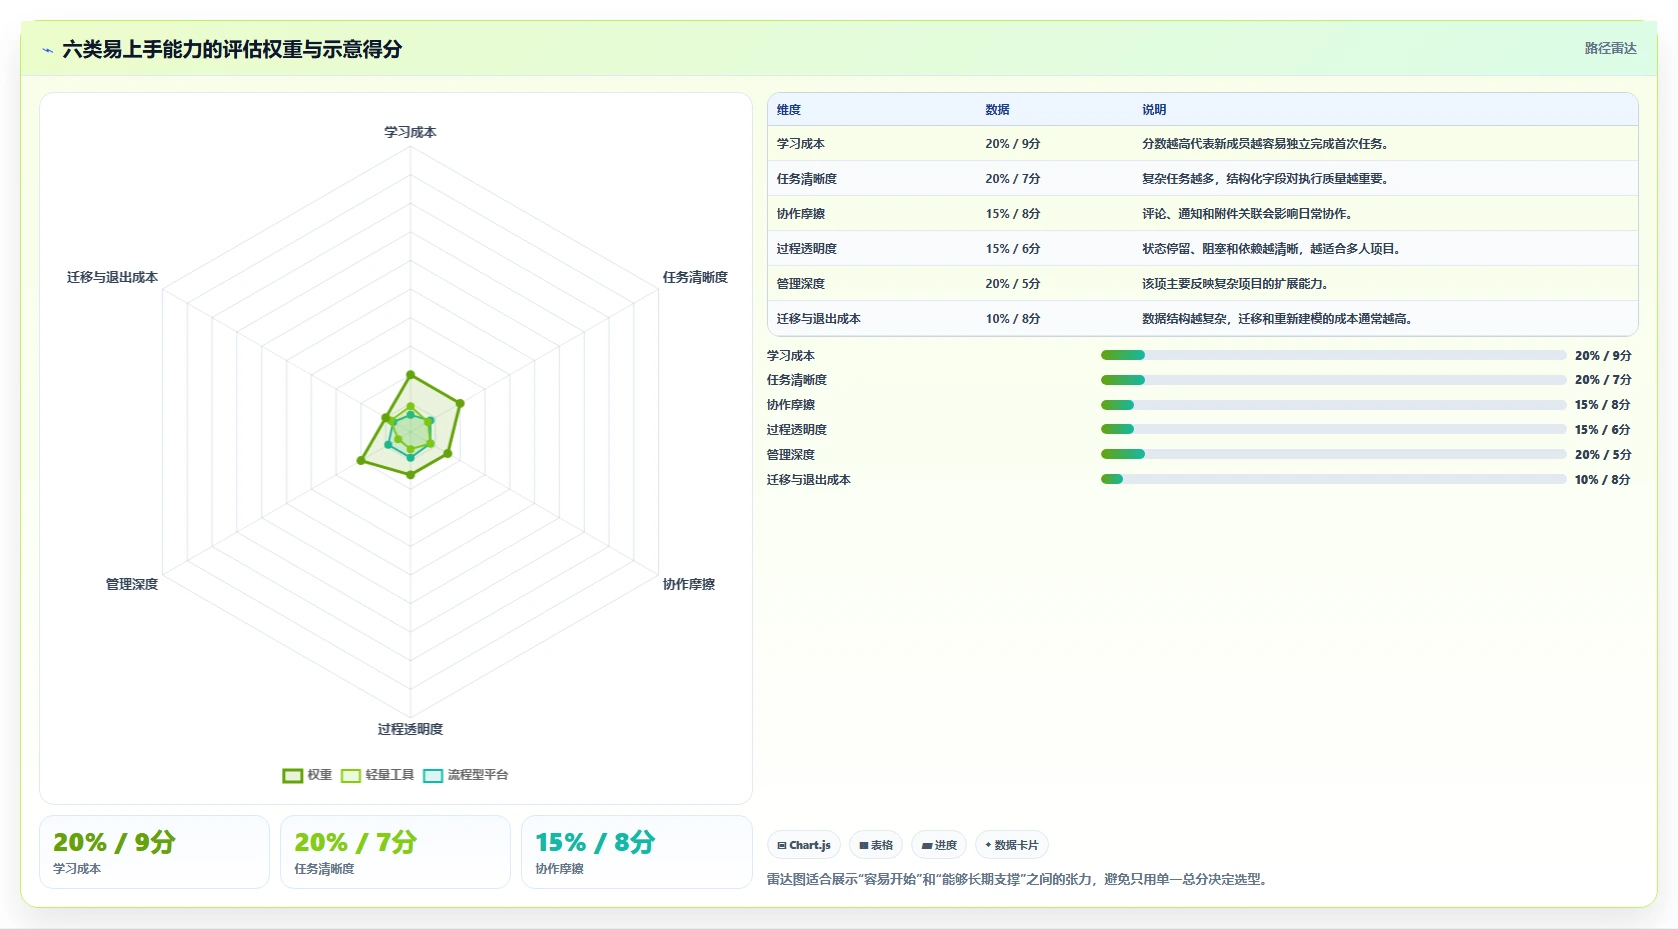
Task: Click 迁移与退出成本 label in progress list
Action: point(809,480)
